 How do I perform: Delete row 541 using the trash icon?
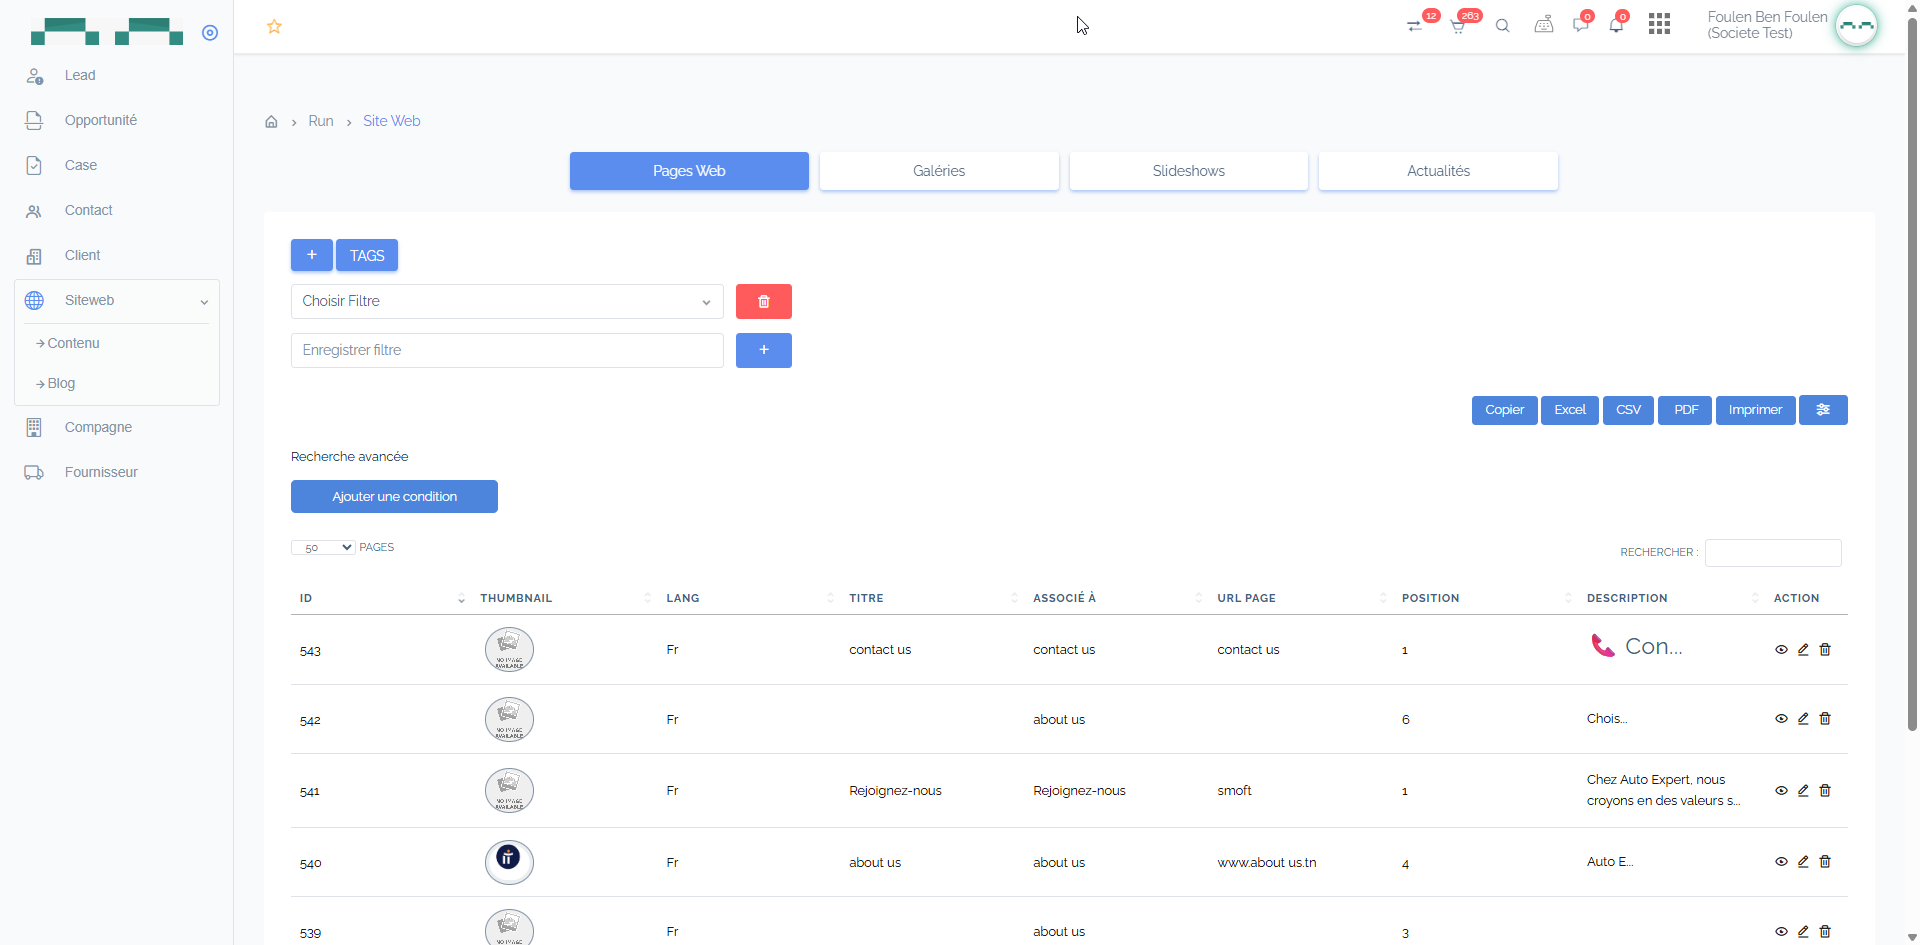(1825, 791)
